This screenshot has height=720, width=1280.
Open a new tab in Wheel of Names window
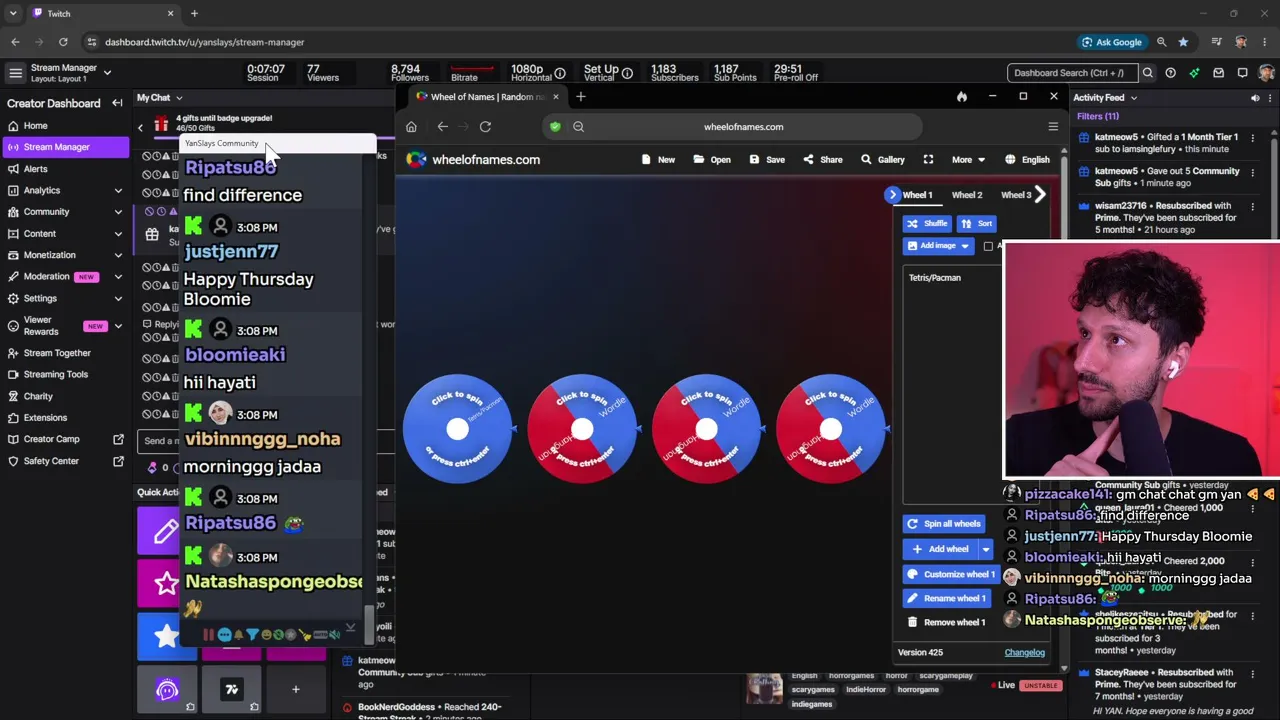(580, 97)
